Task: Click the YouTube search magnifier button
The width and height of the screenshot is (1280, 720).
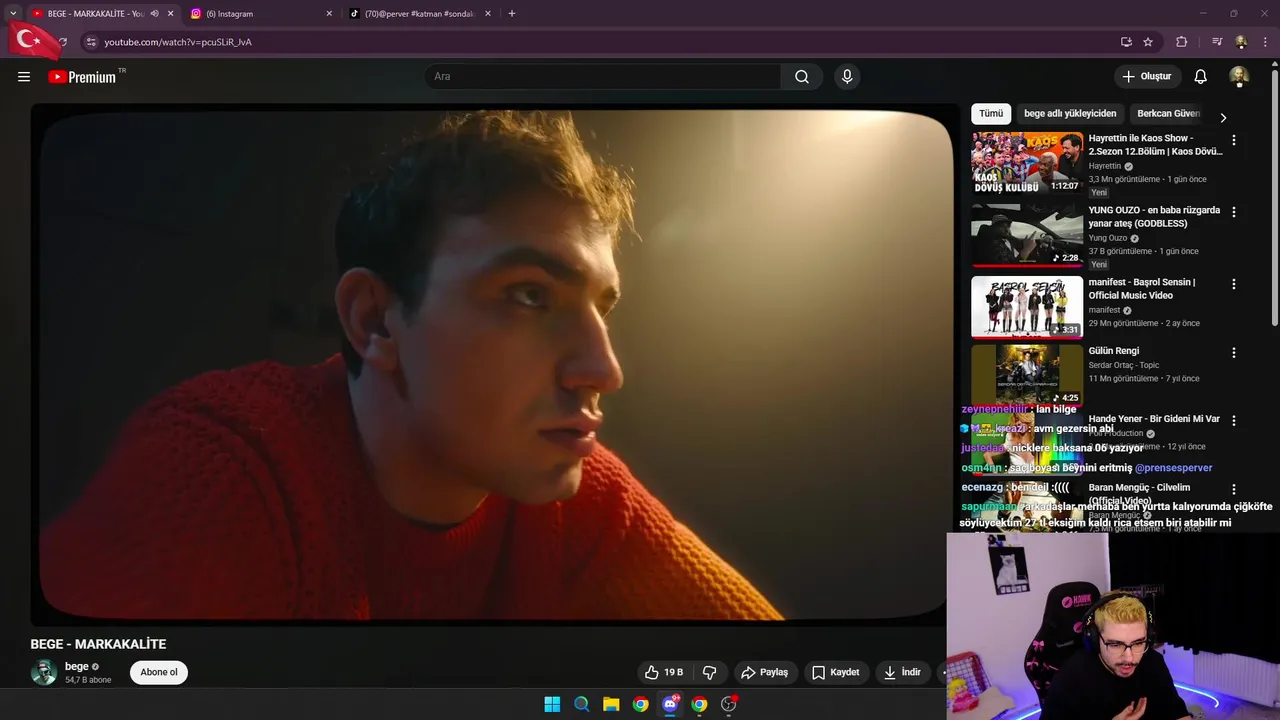Action: tap(802, 77)
